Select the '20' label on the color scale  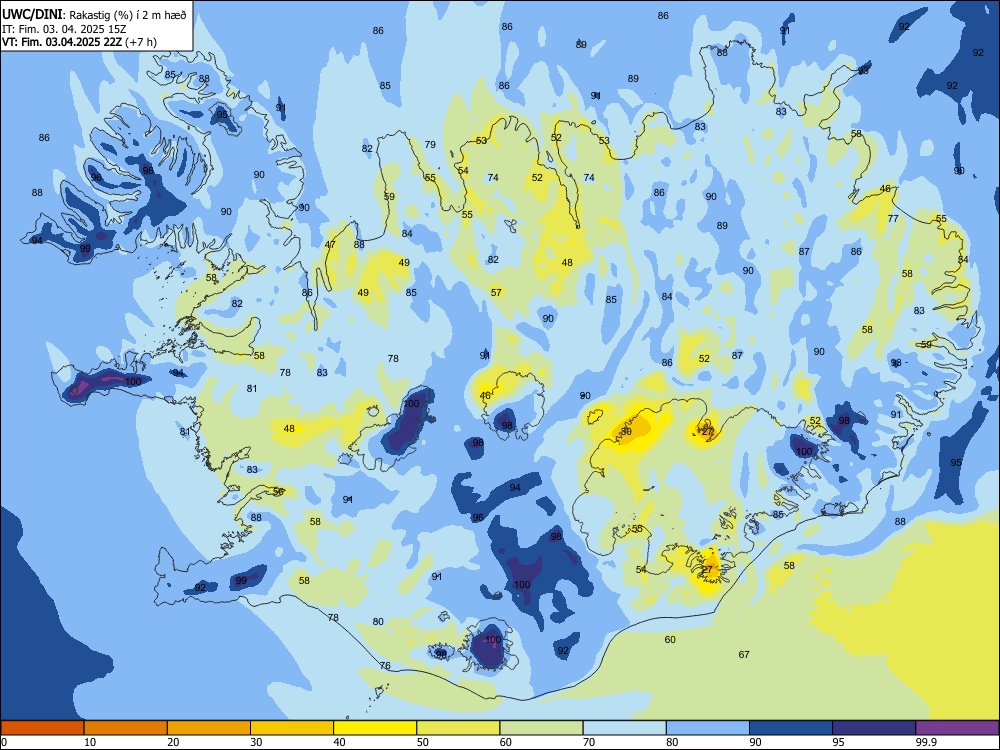coord(173,742)
